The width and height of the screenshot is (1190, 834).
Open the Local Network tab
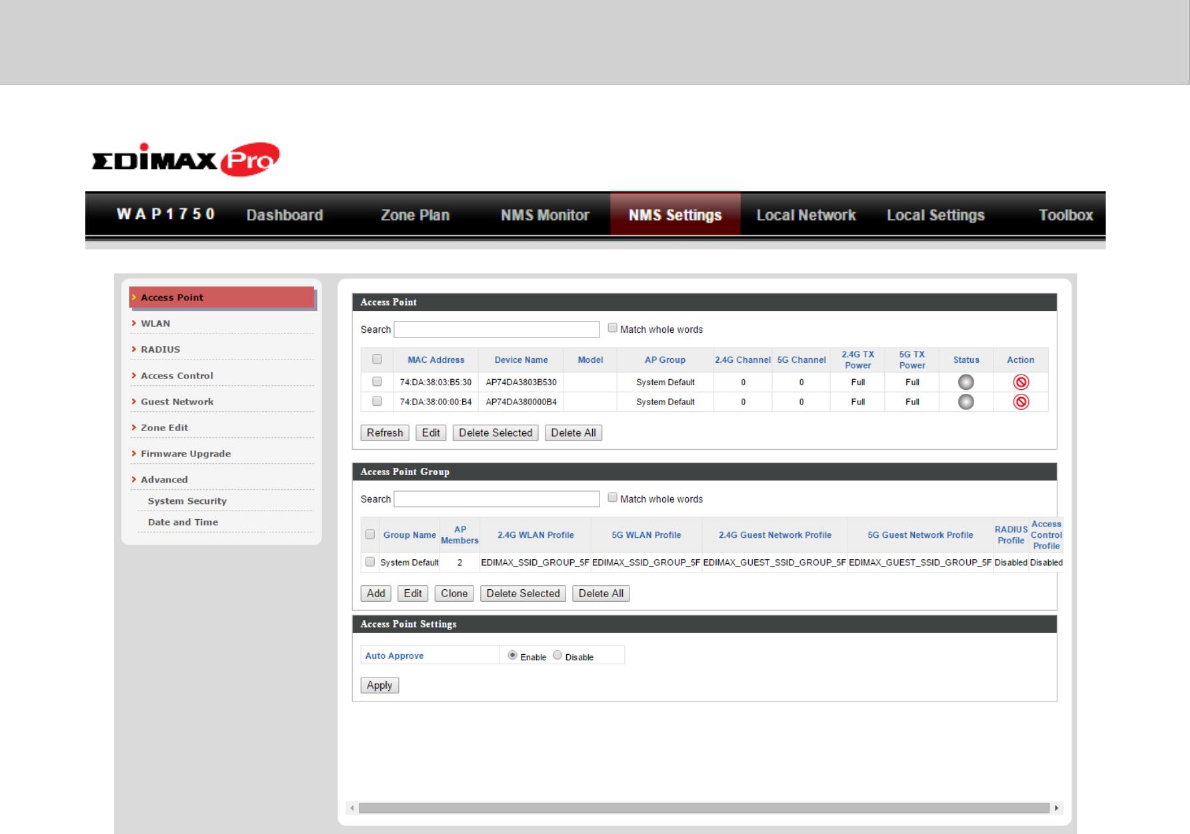(806, 215)
